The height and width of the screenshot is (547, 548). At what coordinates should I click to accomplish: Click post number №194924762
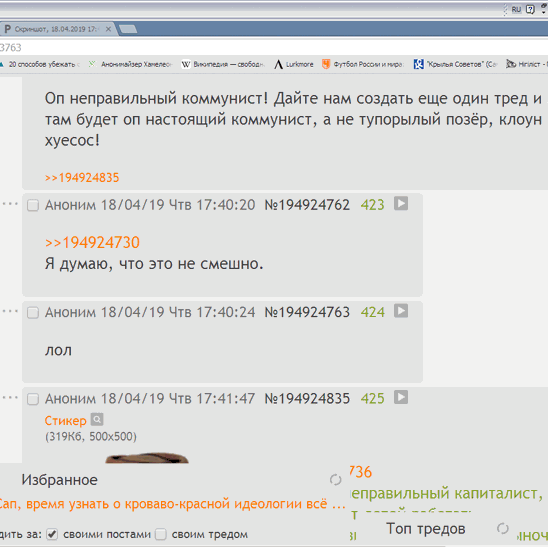tap(307, 205)
